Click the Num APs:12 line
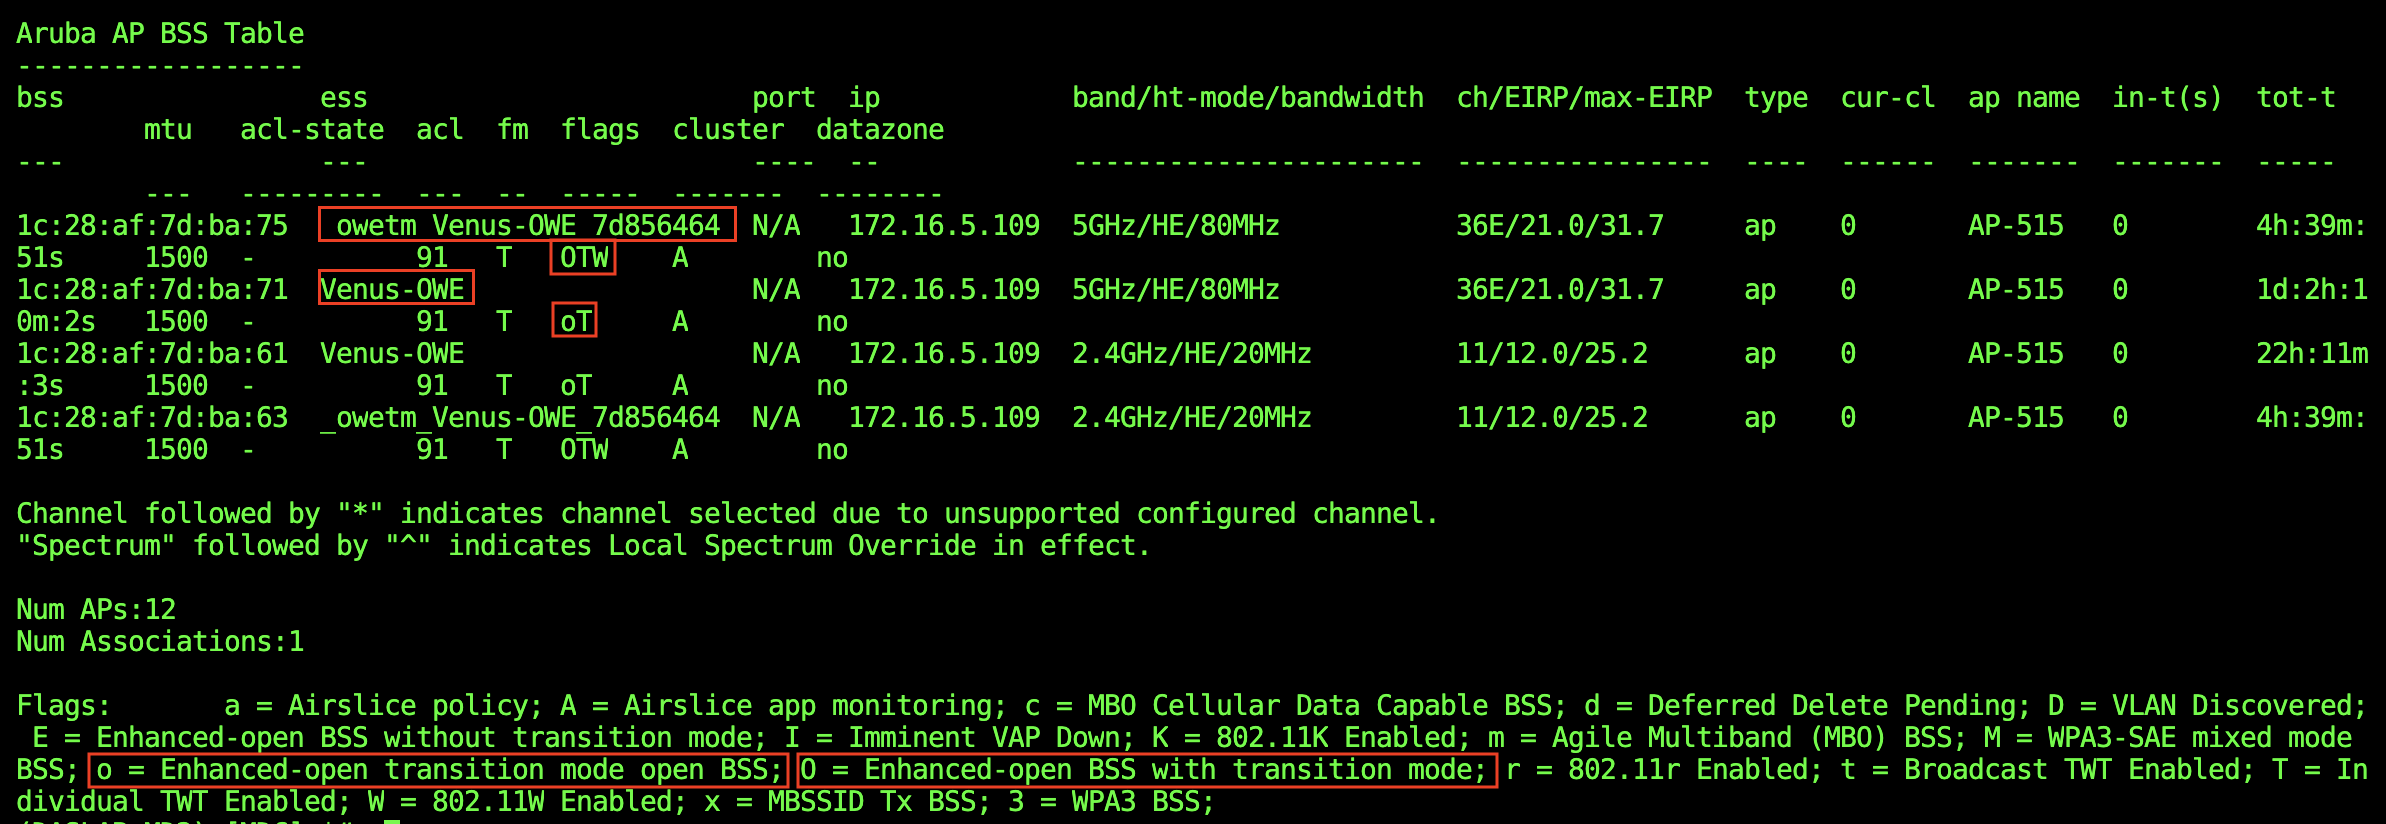Viewport: 2386px width, 824px height. pos(96,610)
